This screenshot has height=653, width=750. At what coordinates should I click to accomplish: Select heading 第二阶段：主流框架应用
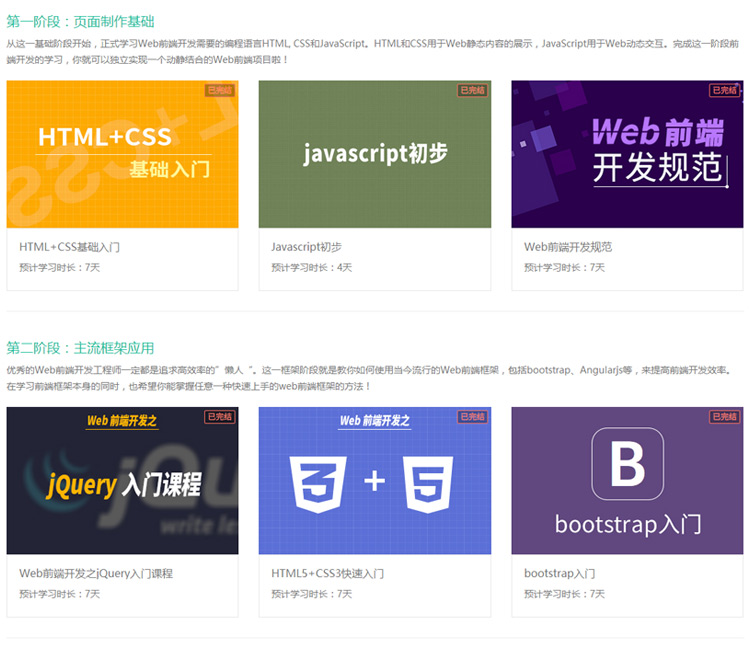(80, 348)
